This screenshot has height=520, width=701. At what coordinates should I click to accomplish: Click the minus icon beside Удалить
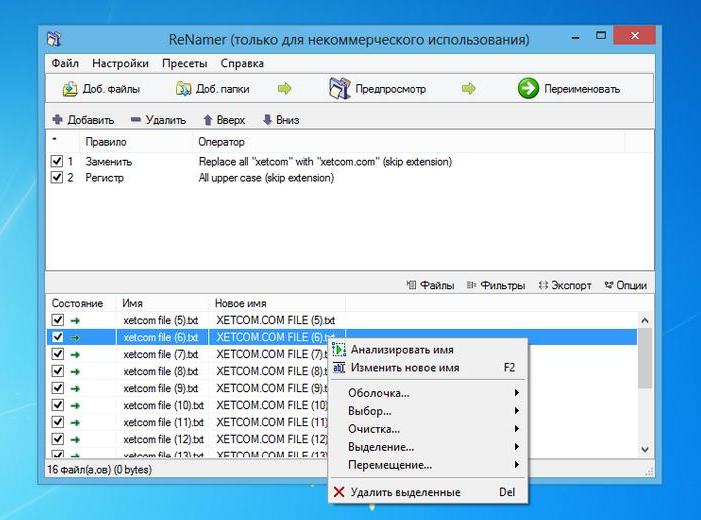135,119
